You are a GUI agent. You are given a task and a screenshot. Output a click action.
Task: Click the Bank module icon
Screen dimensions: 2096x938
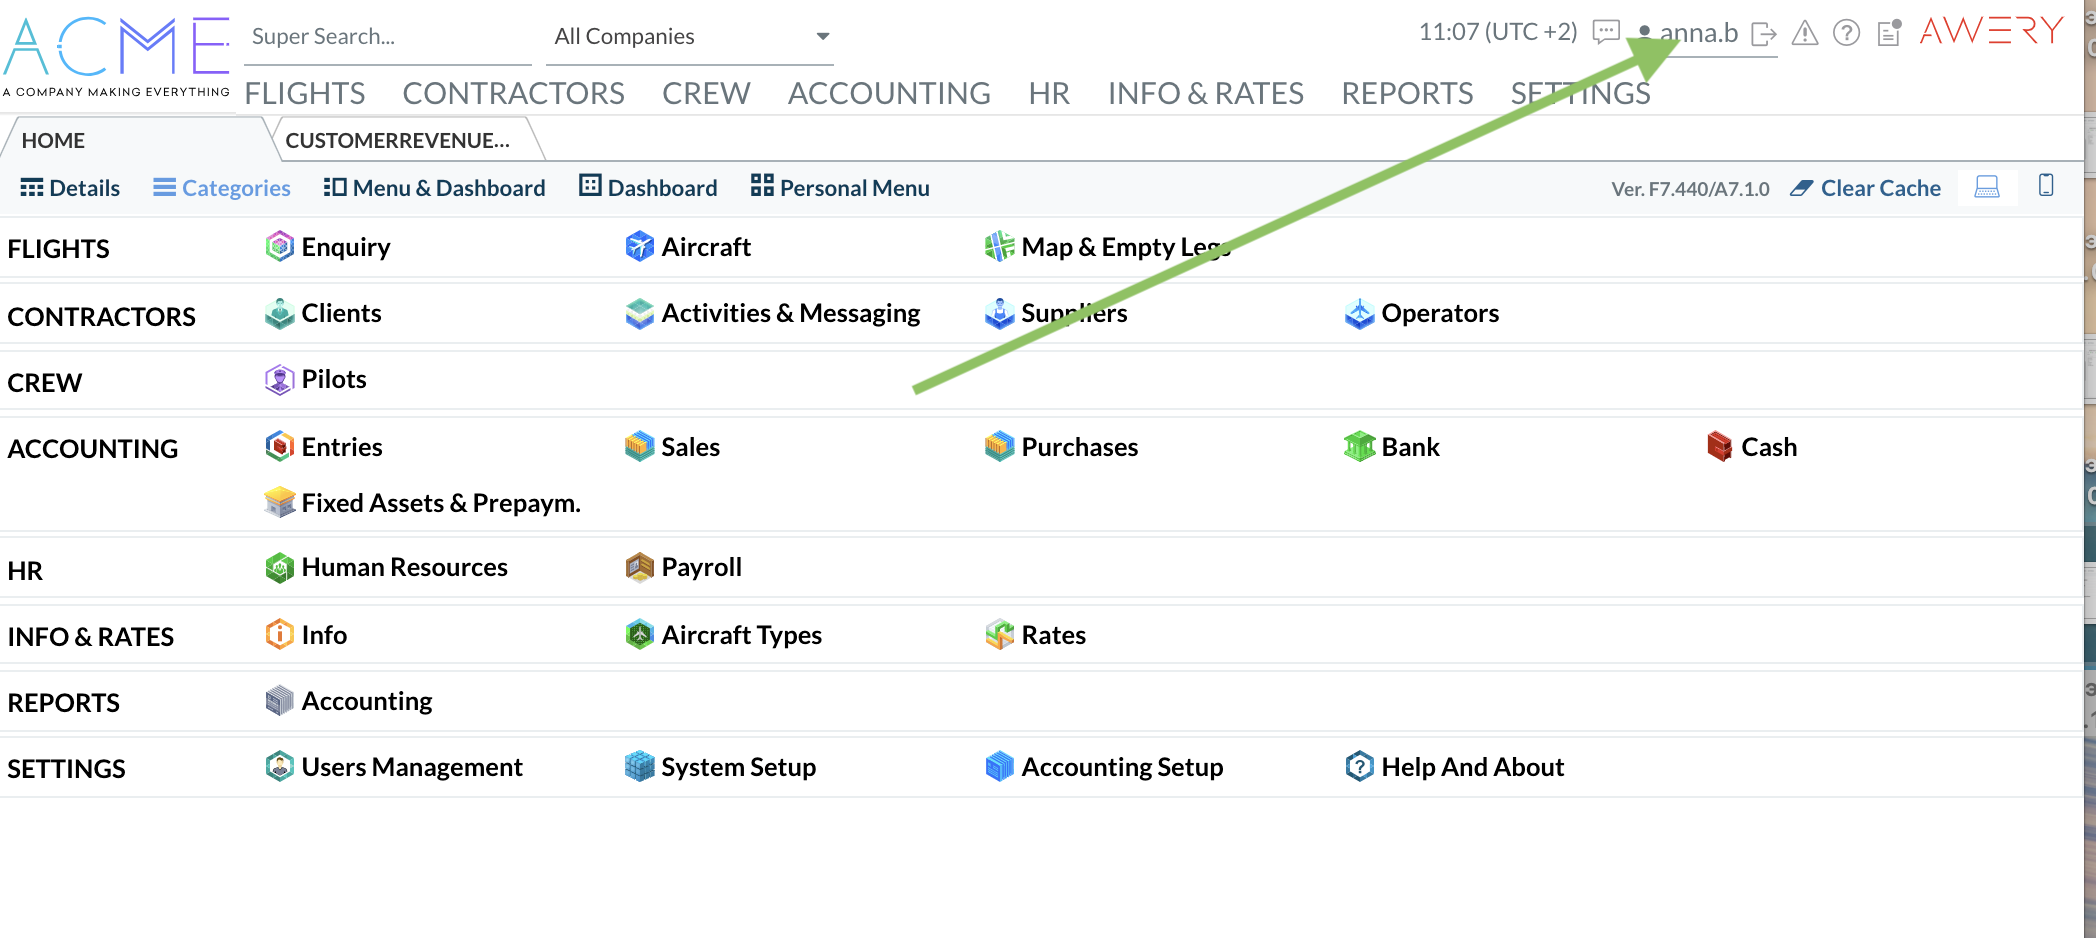click(x=1359, y=447)
